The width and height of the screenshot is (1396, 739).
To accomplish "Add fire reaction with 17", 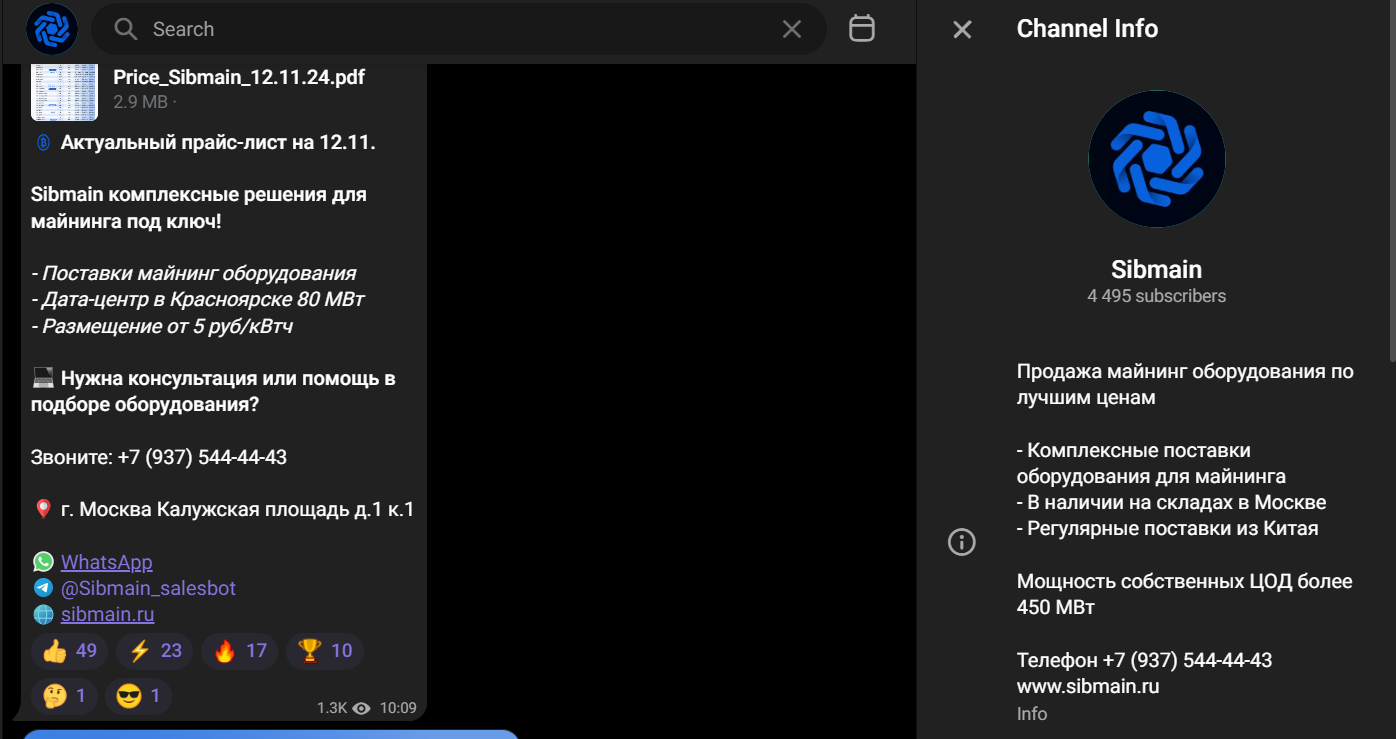I will 240,651.
